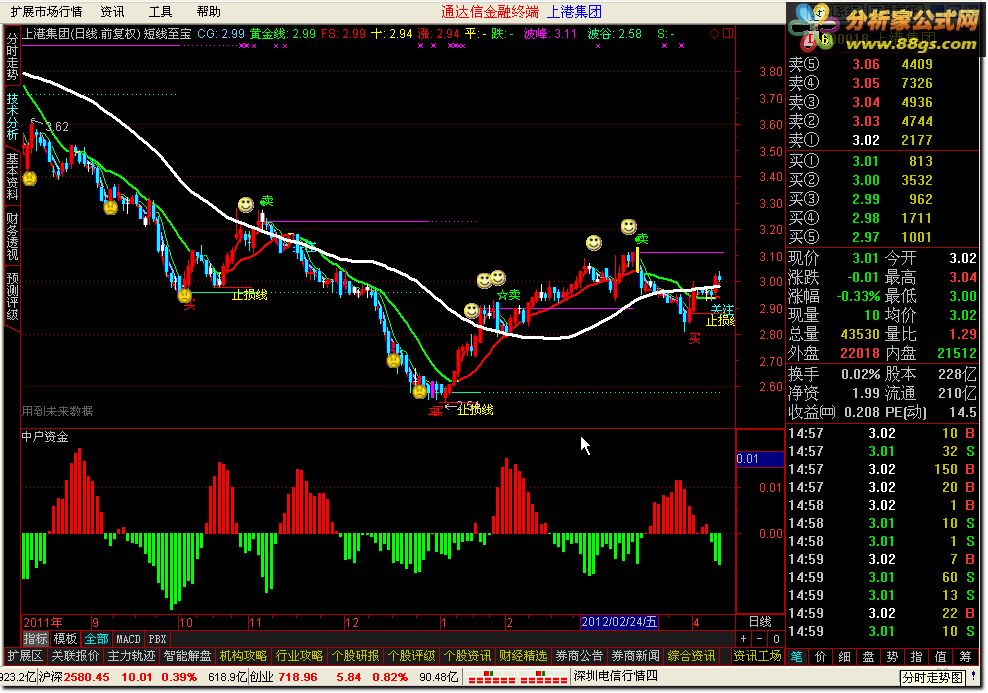The width and height of the screenshot is (988, 693).
Task: Select the 模板 tab under the chart
Action: (66, 639)
